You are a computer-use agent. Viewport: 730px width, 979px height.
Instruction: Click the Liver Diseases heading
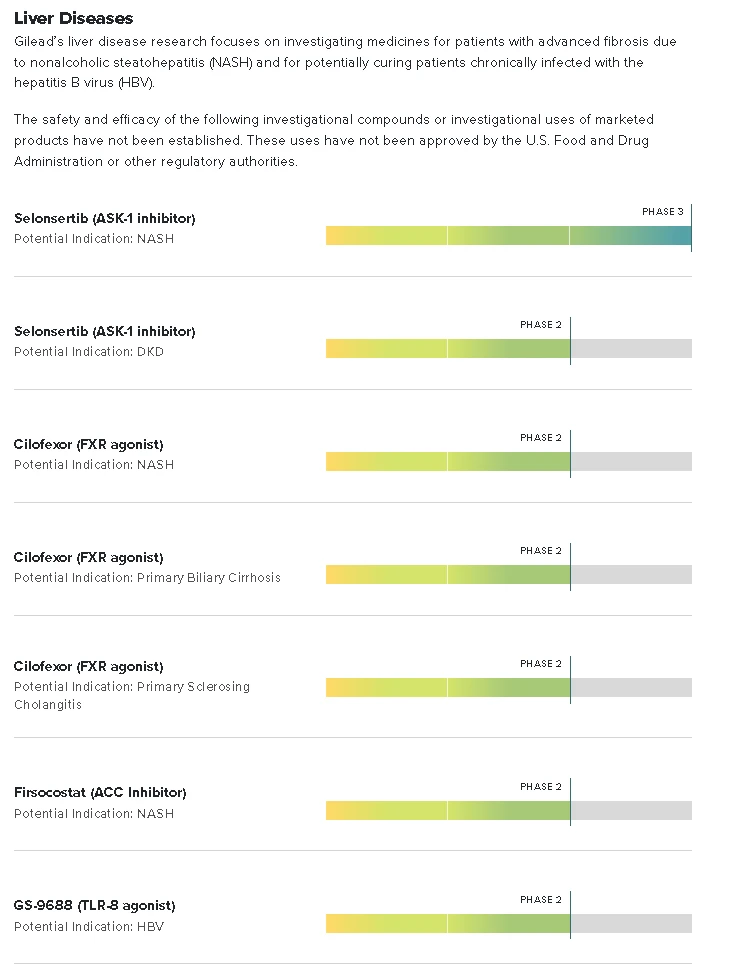click(73, 18)
